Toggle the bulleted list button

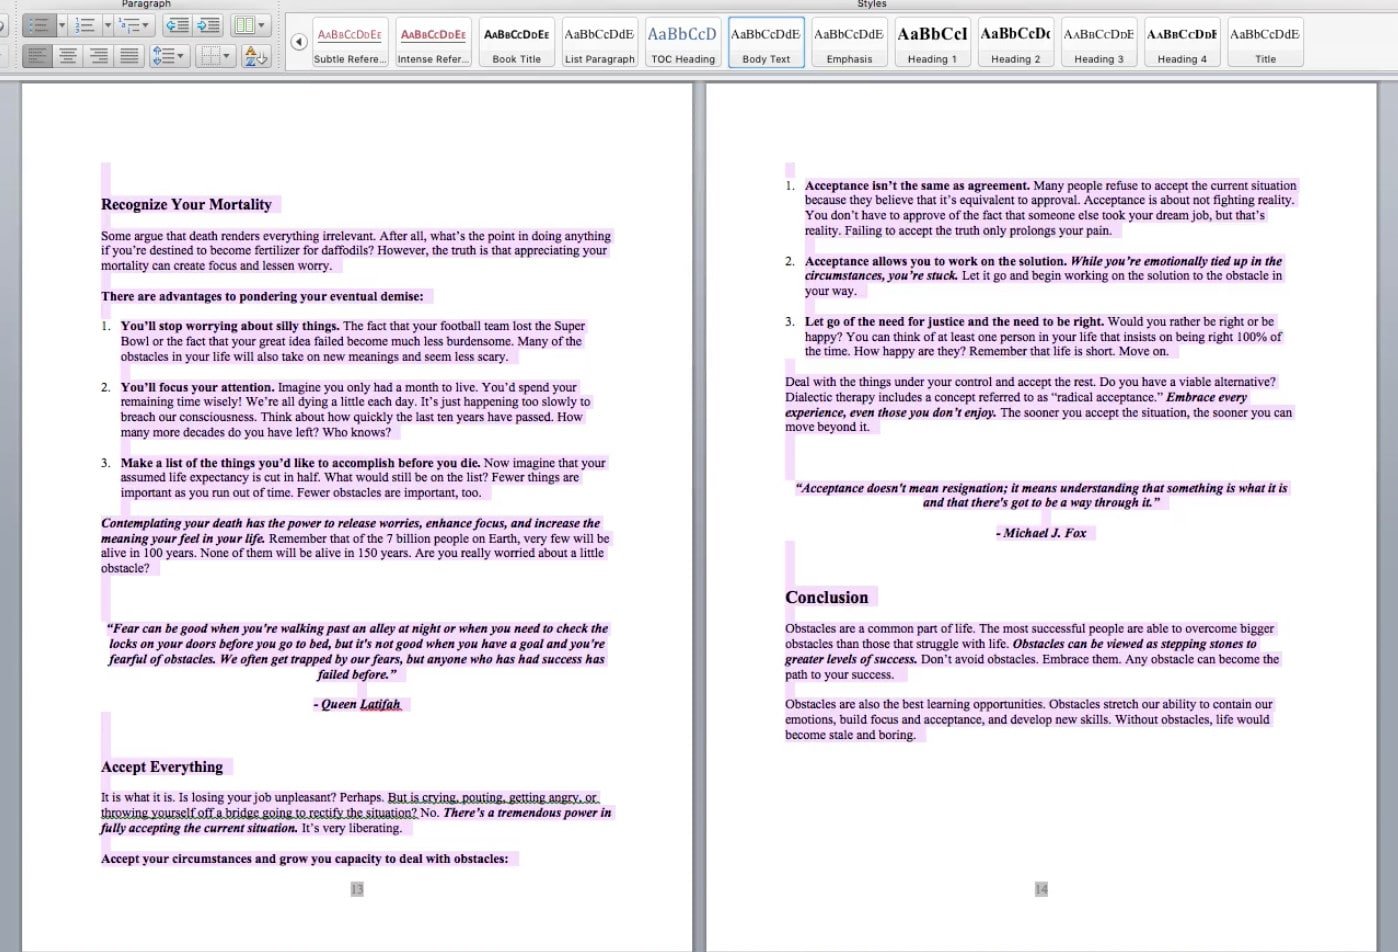pyautogui.click(x=39, y=25)
